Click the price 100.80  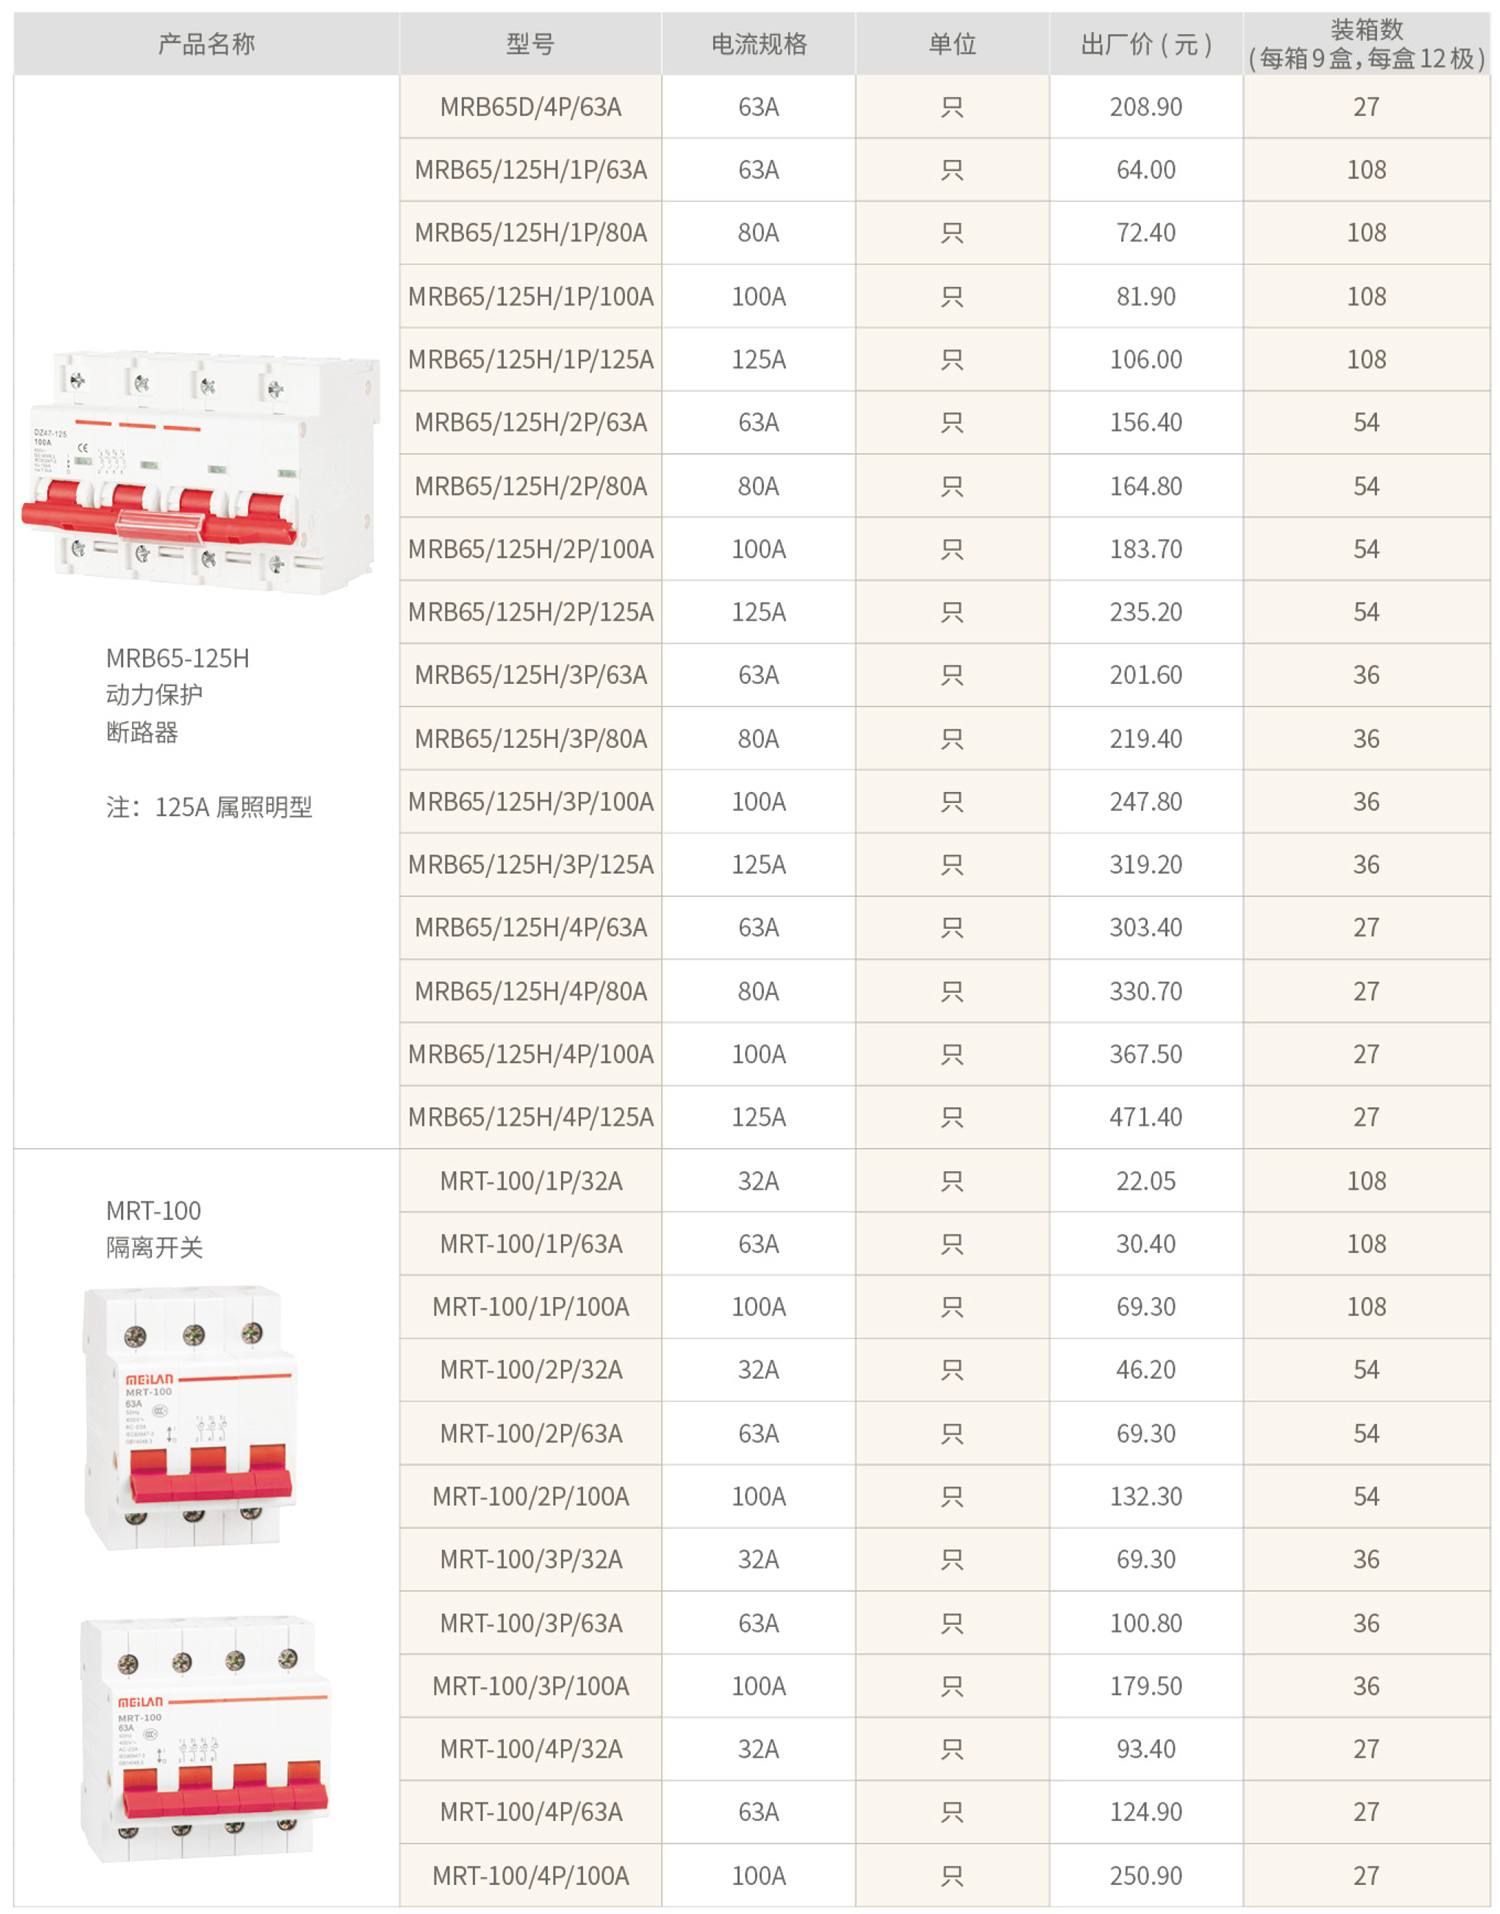1146,1623
